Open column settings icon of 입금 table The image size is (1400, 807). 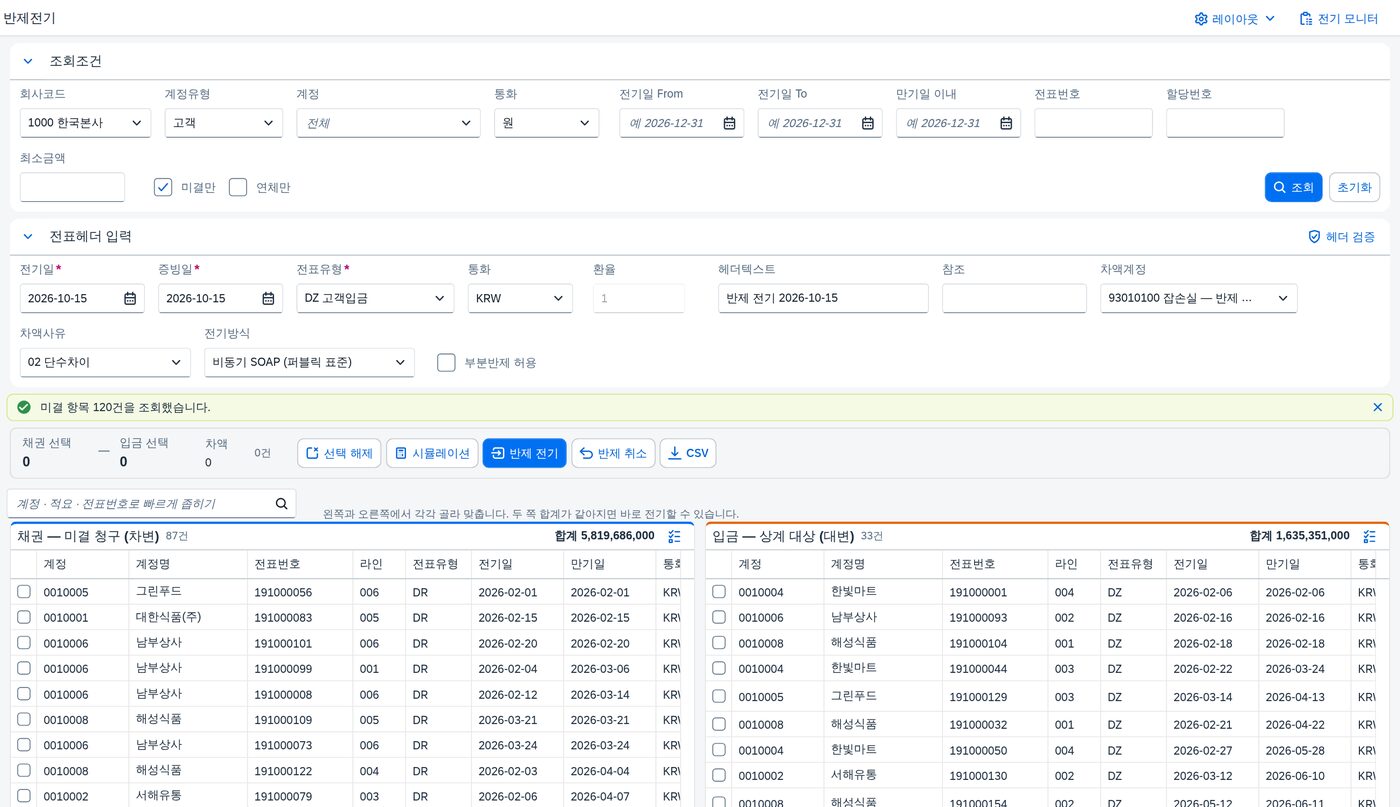pyautogui.click(x=1368, y=536)
